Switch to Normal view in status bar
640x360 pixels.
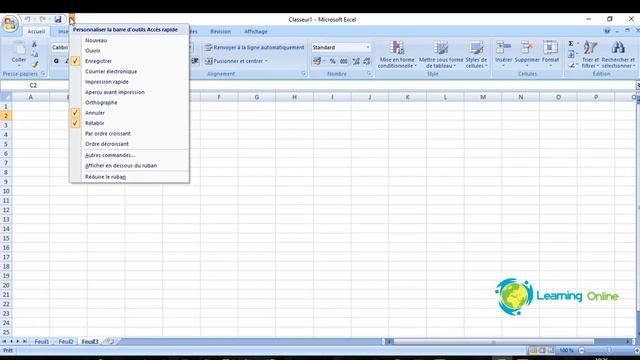coord(533,350)
